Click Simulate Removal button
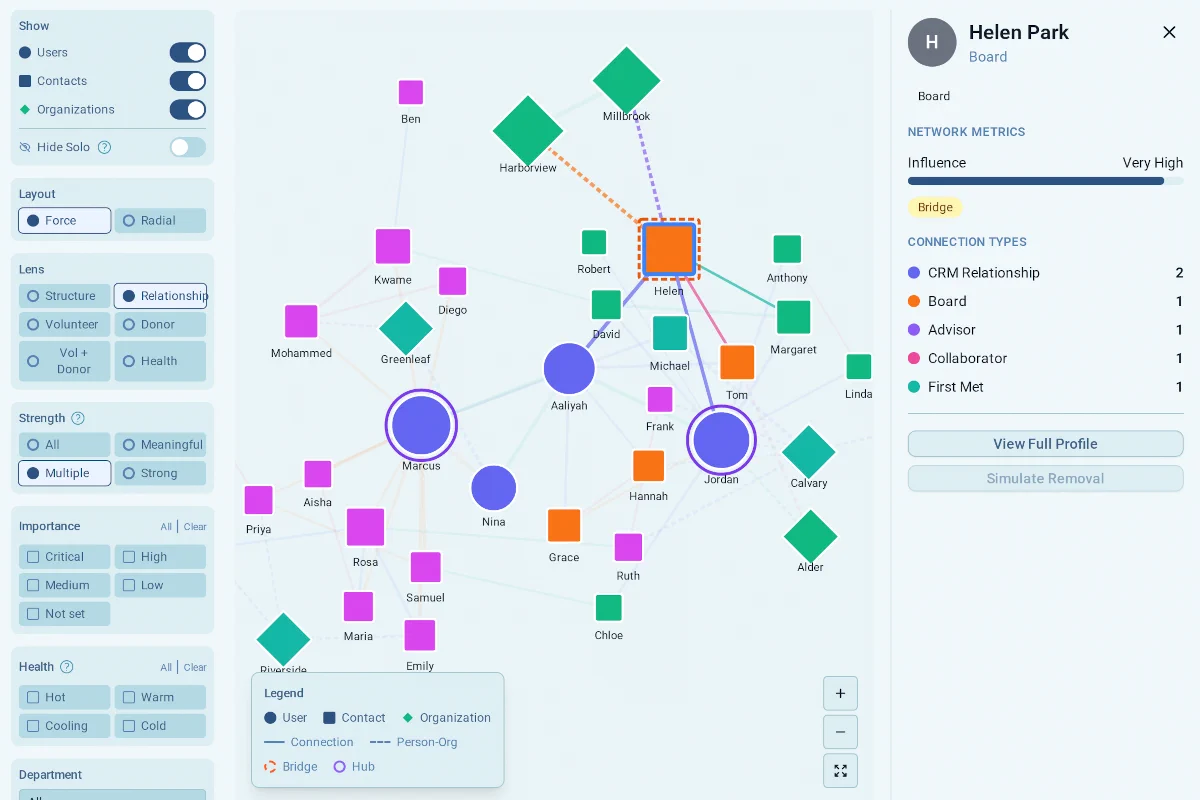 coord(1045,478)
